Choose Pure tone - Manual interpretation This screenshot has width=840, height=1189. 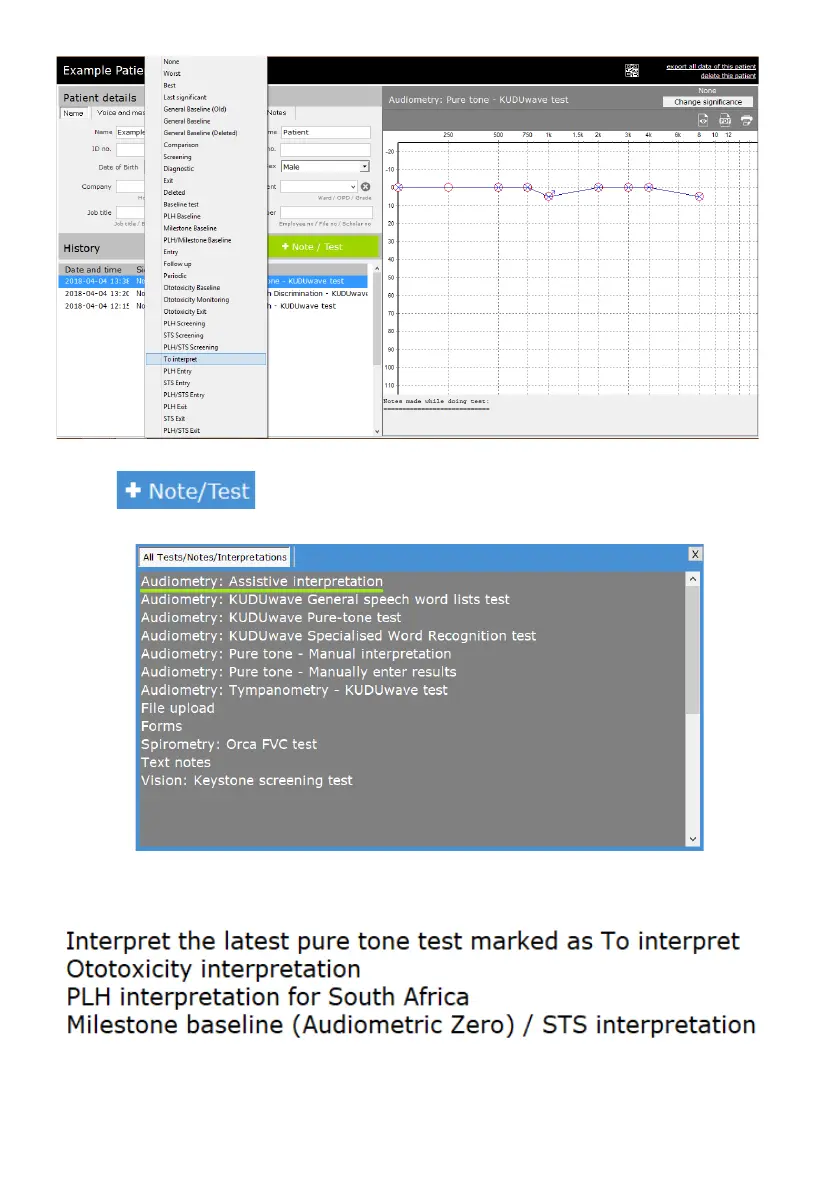[x=296, y=654]
